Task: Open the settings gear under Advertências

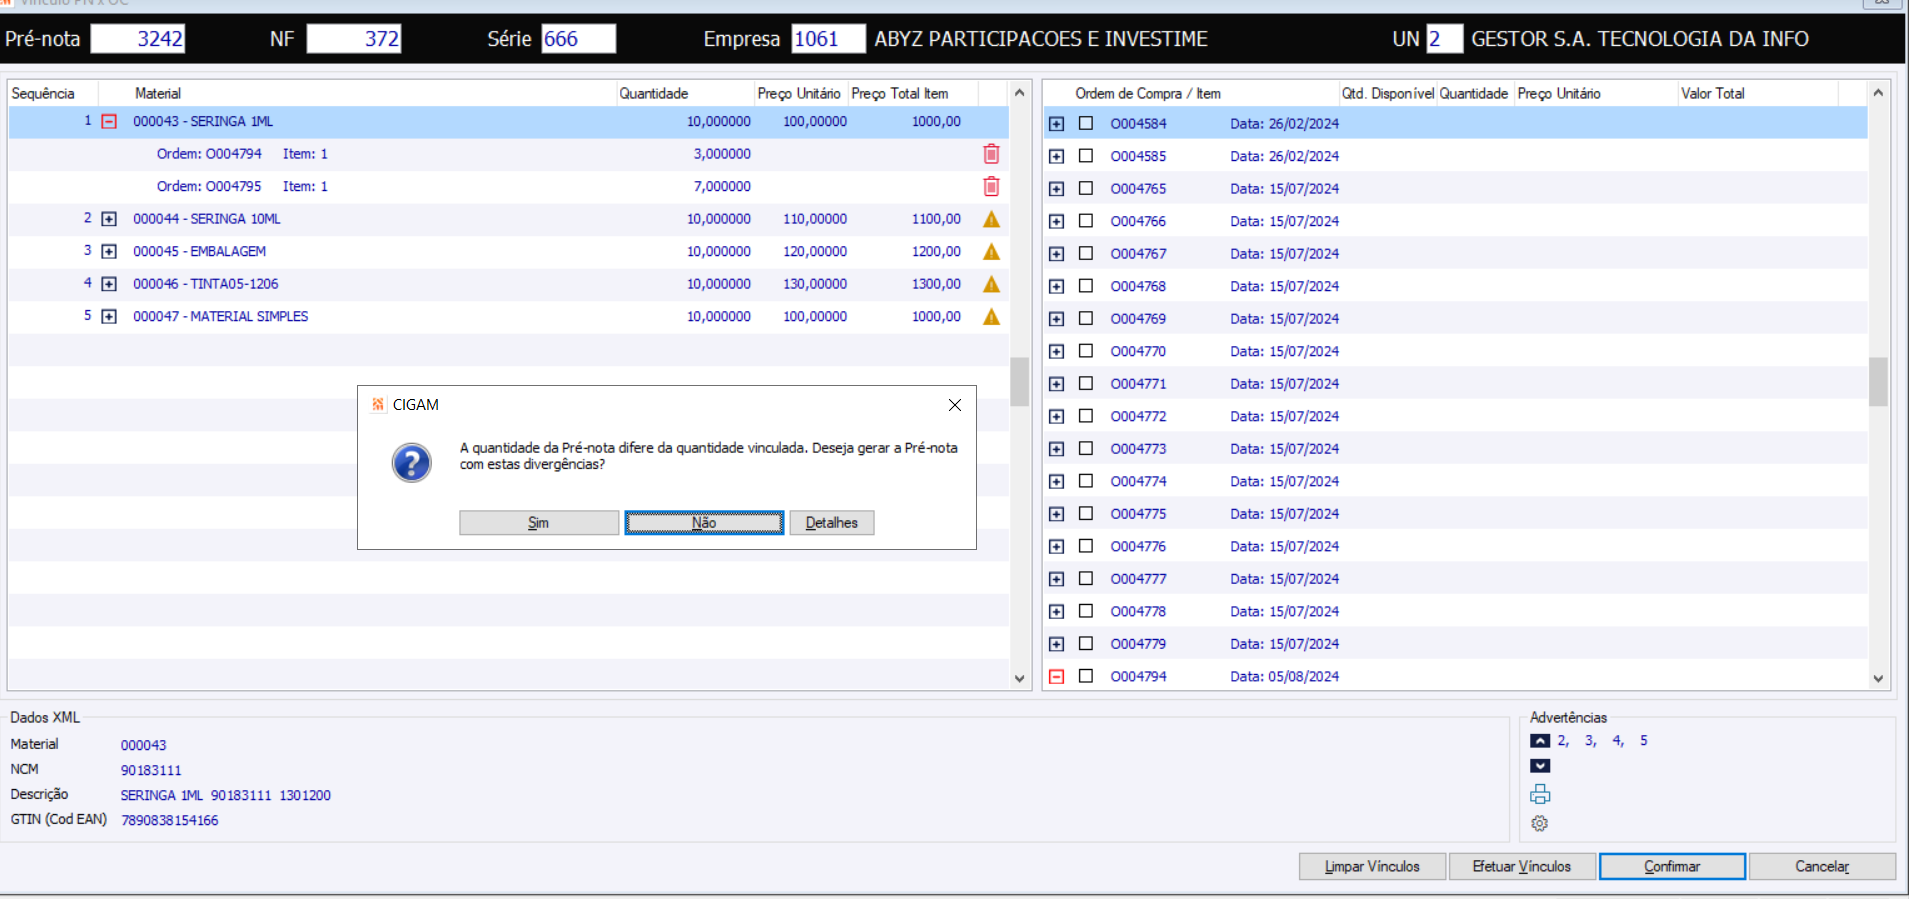Action: click(1540, 823)
